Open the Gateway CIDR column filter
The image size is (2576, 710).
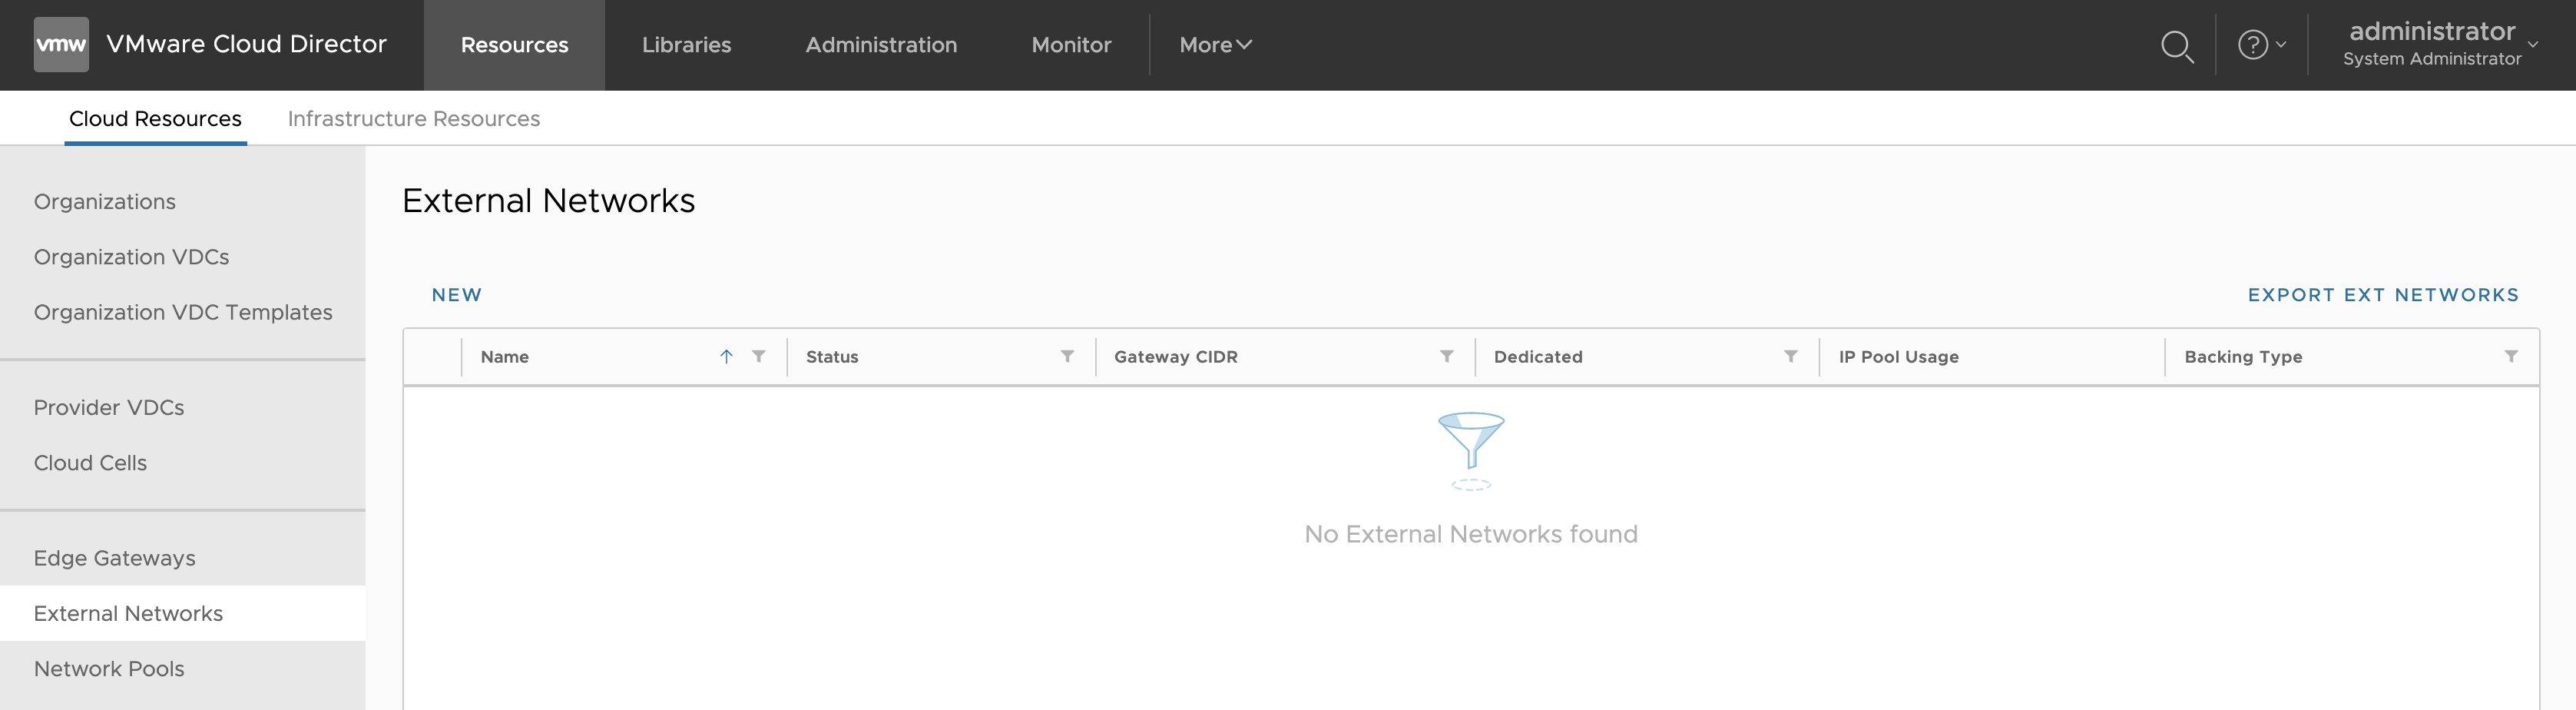[1446, 357]
